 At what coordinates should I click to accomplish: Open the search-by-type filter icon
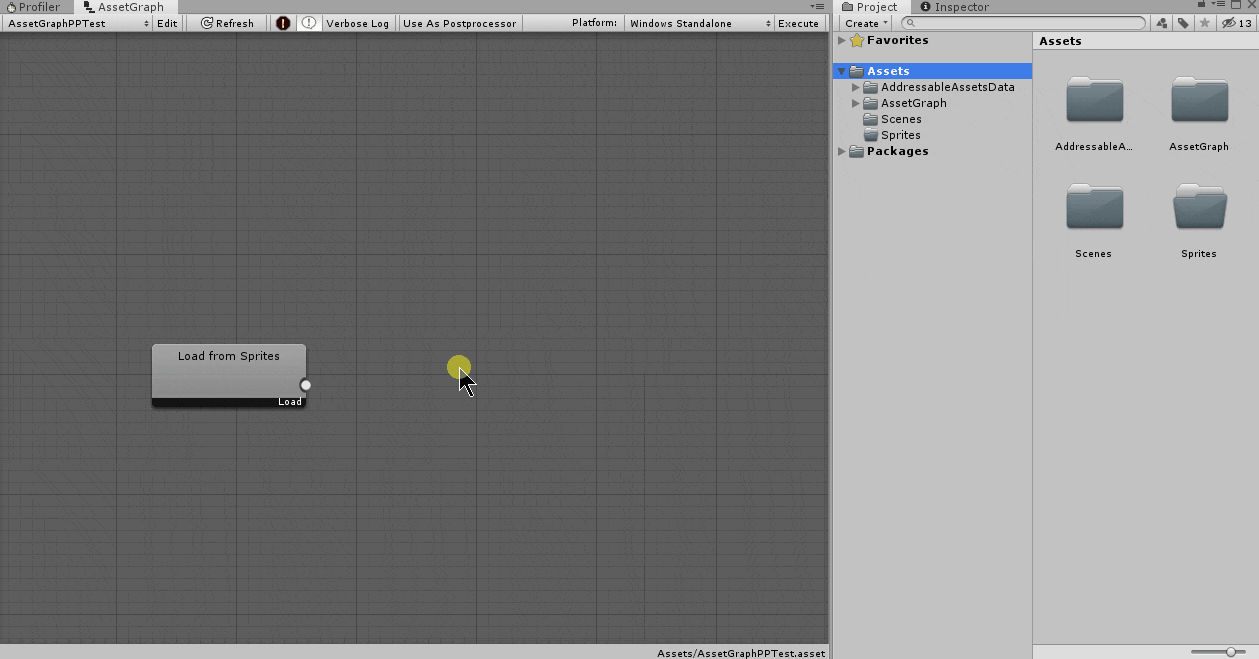pos(1161,22)
